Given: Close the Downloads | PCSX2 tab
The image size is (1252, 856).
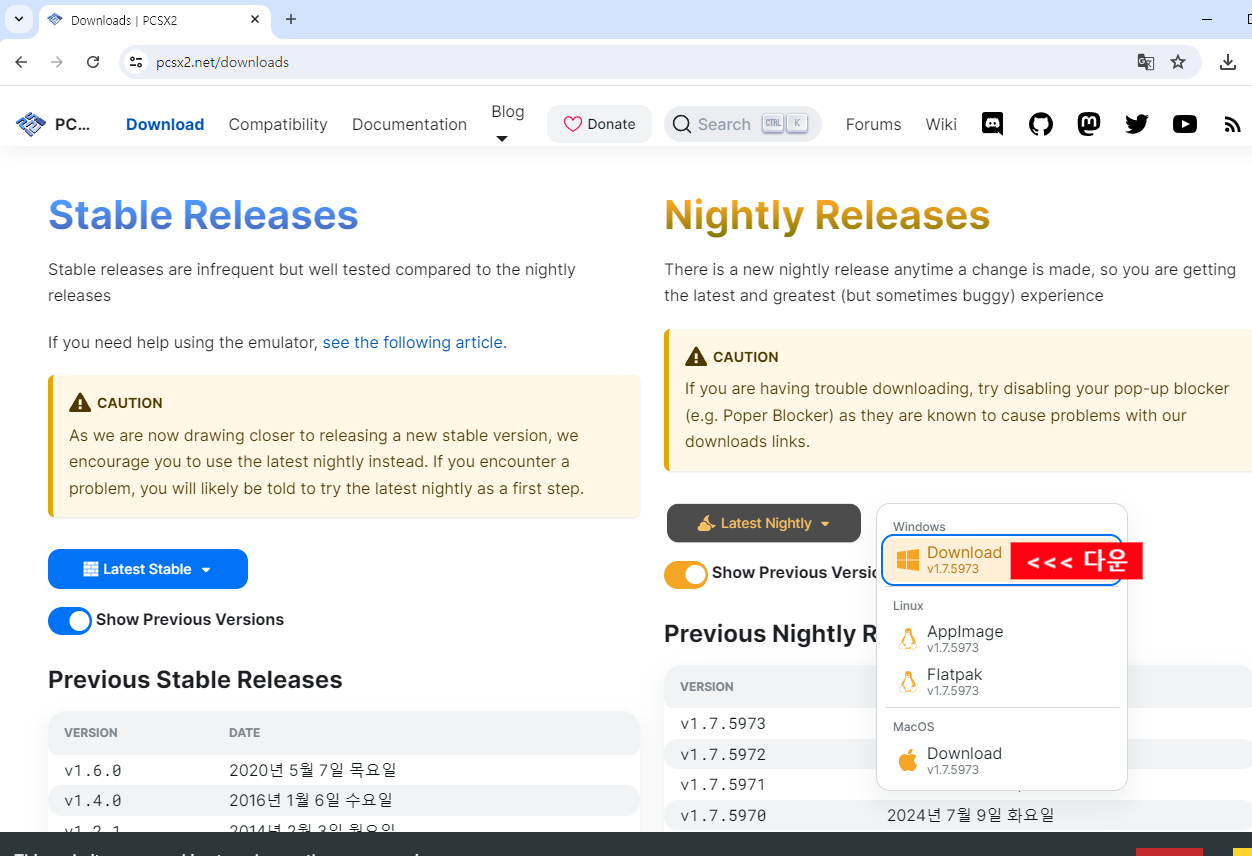Looking at the screenshot, I should pos(255,19).
